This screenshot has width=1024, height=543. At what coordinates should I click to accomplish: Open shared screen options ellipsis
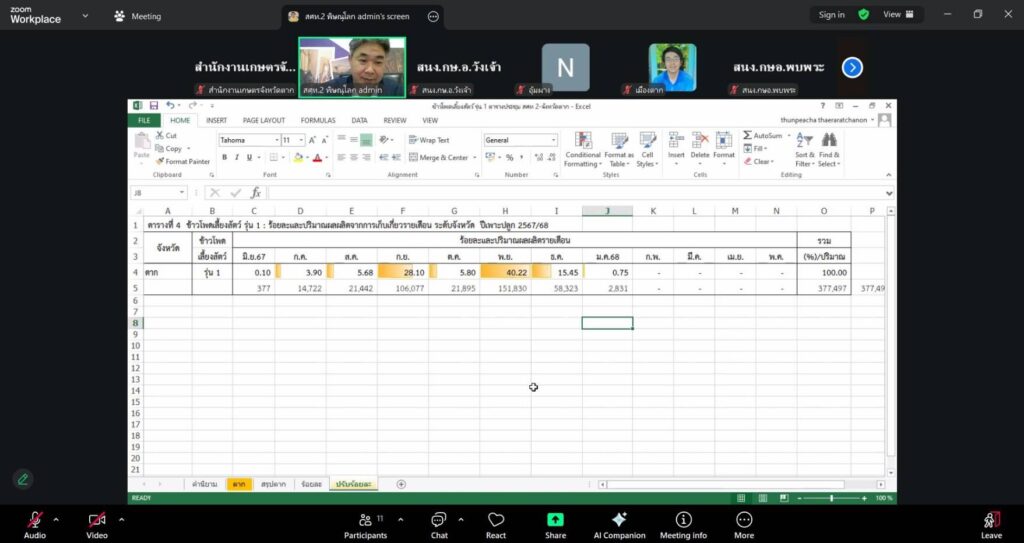pos(433,16)
